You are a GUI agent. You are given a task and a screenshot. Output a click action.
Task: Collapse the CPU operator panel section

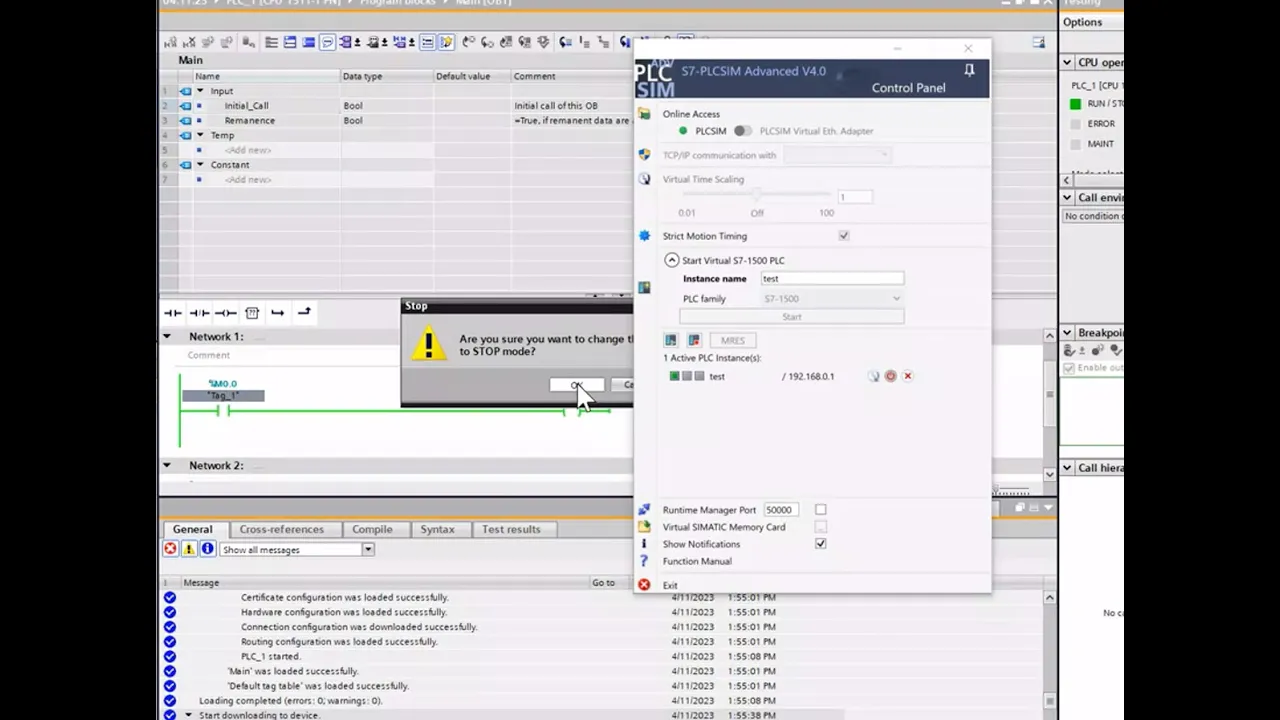tap(1067, 62)
